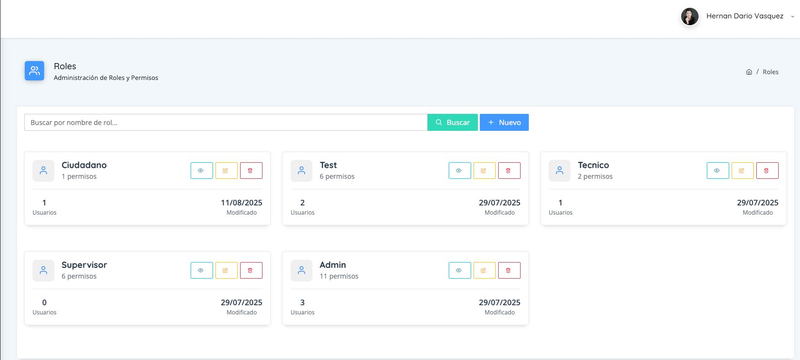This screenshot has width=800, height=360.
Task: Click '6 permisos' under Test
Action: point(337,176)
